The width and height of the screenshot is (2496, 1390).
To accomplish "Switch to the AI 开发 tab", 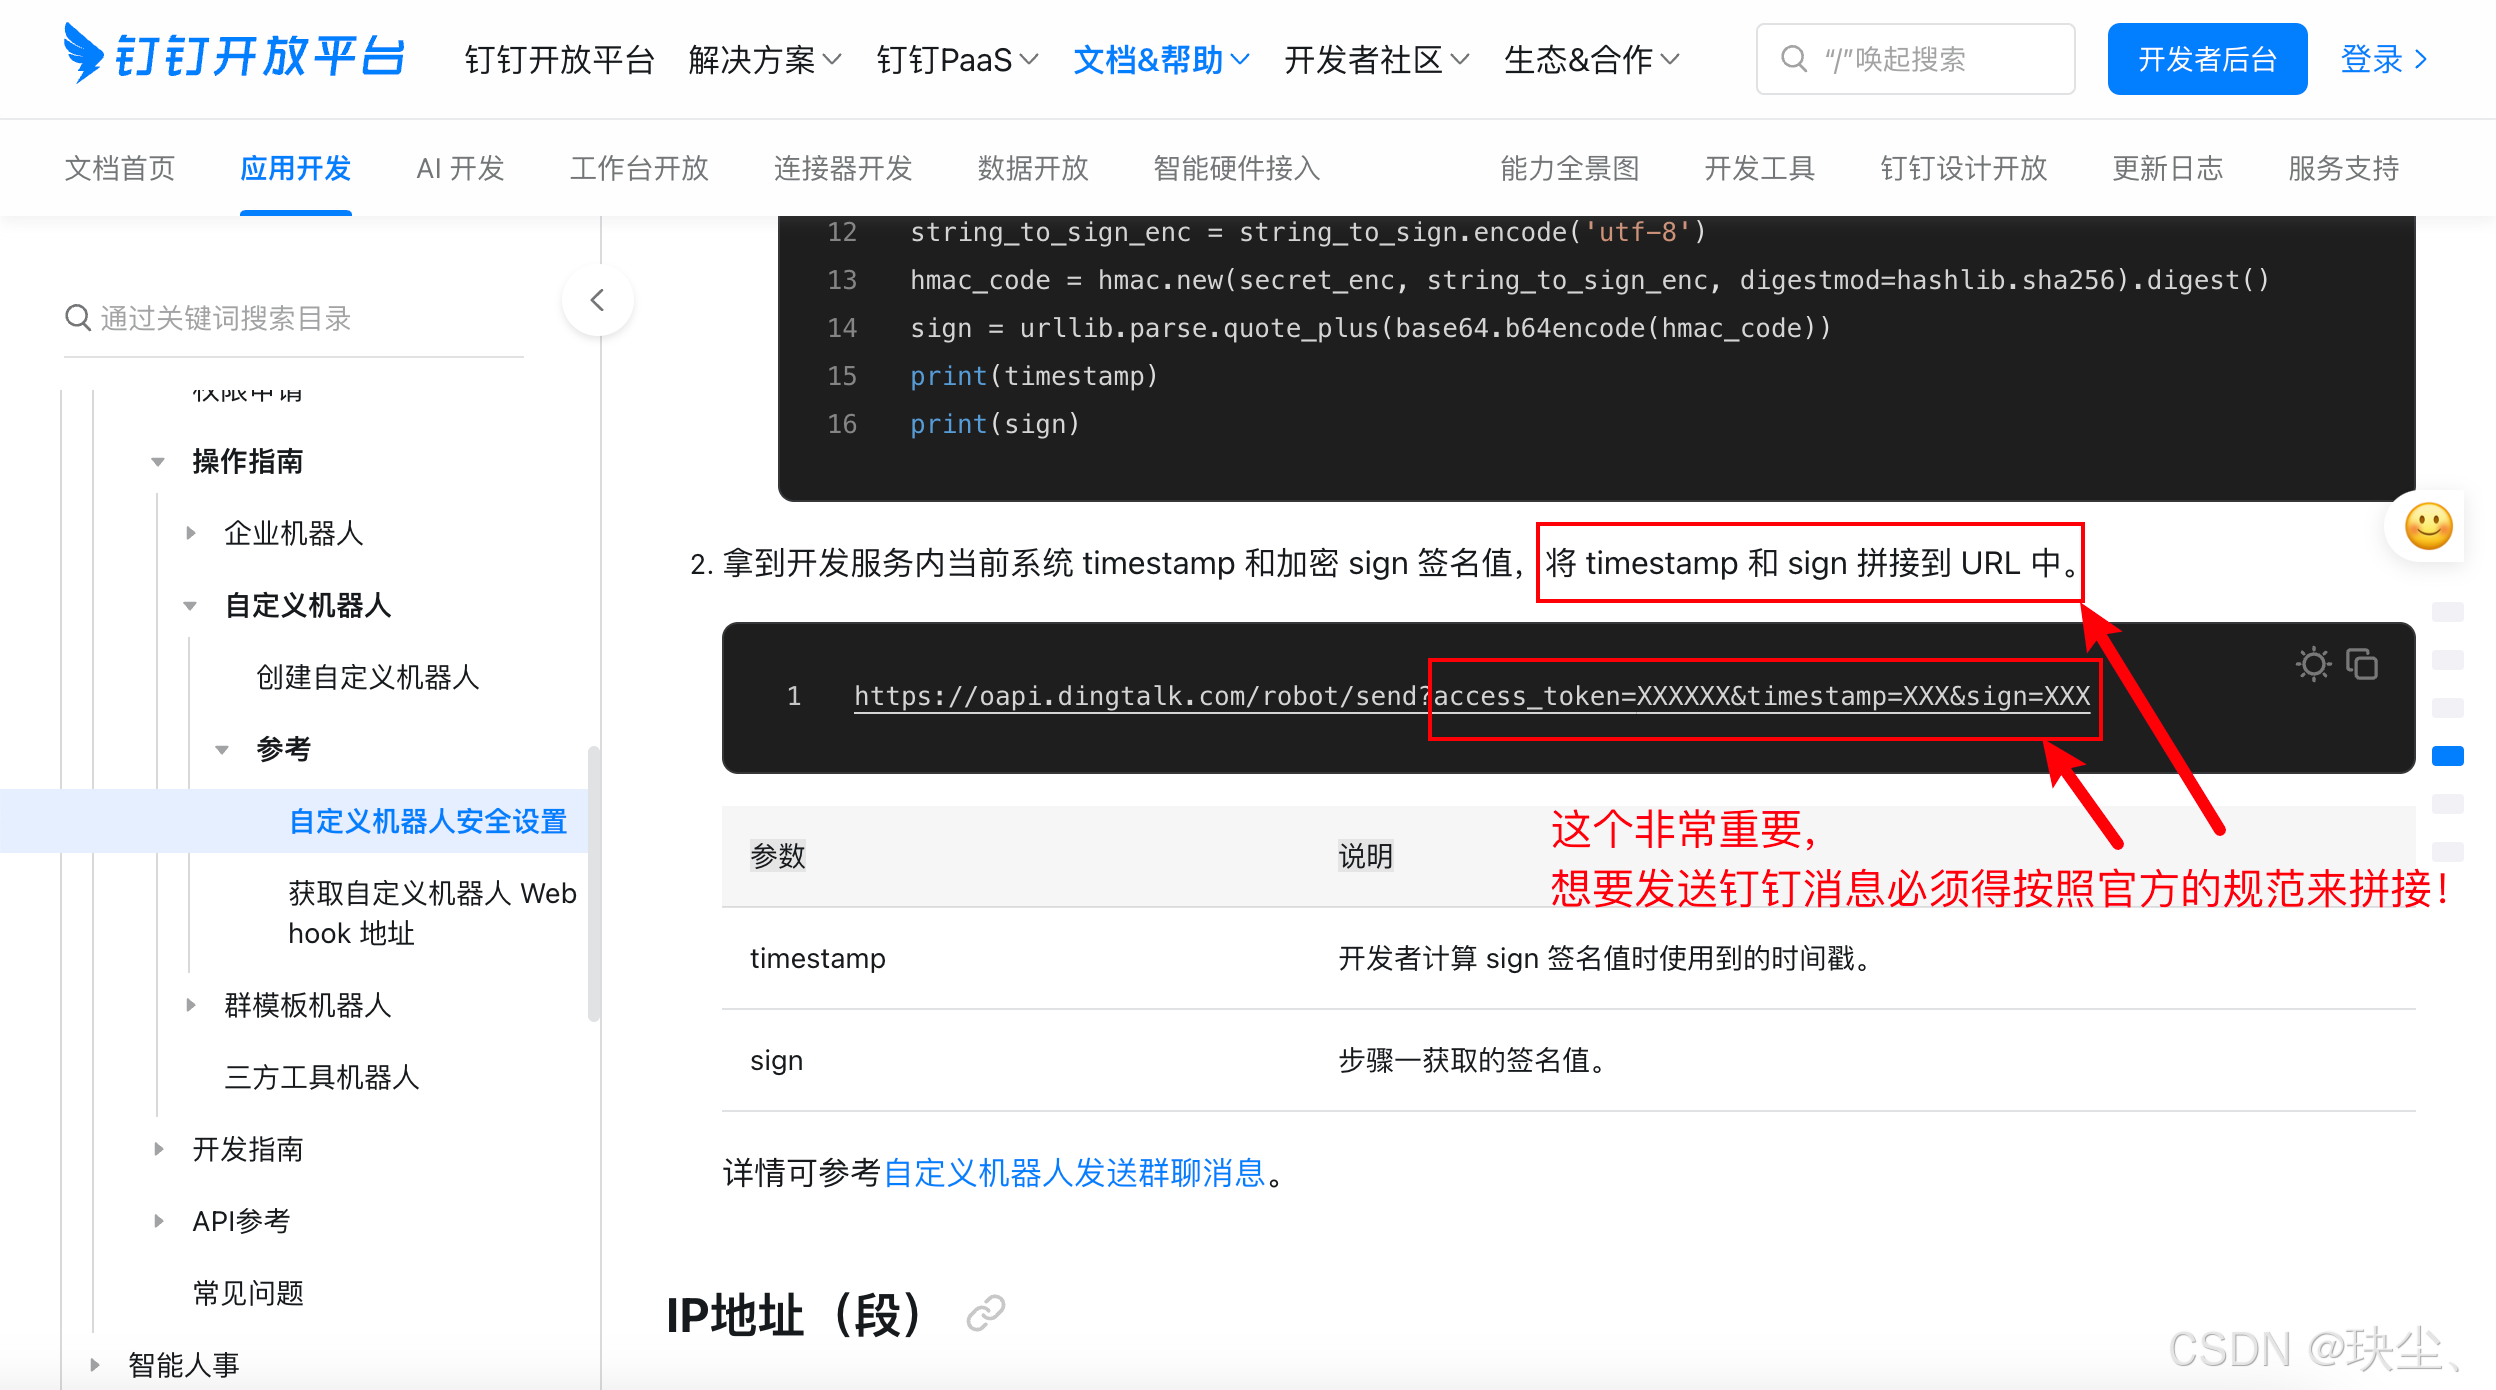I will tap(460, 168).
